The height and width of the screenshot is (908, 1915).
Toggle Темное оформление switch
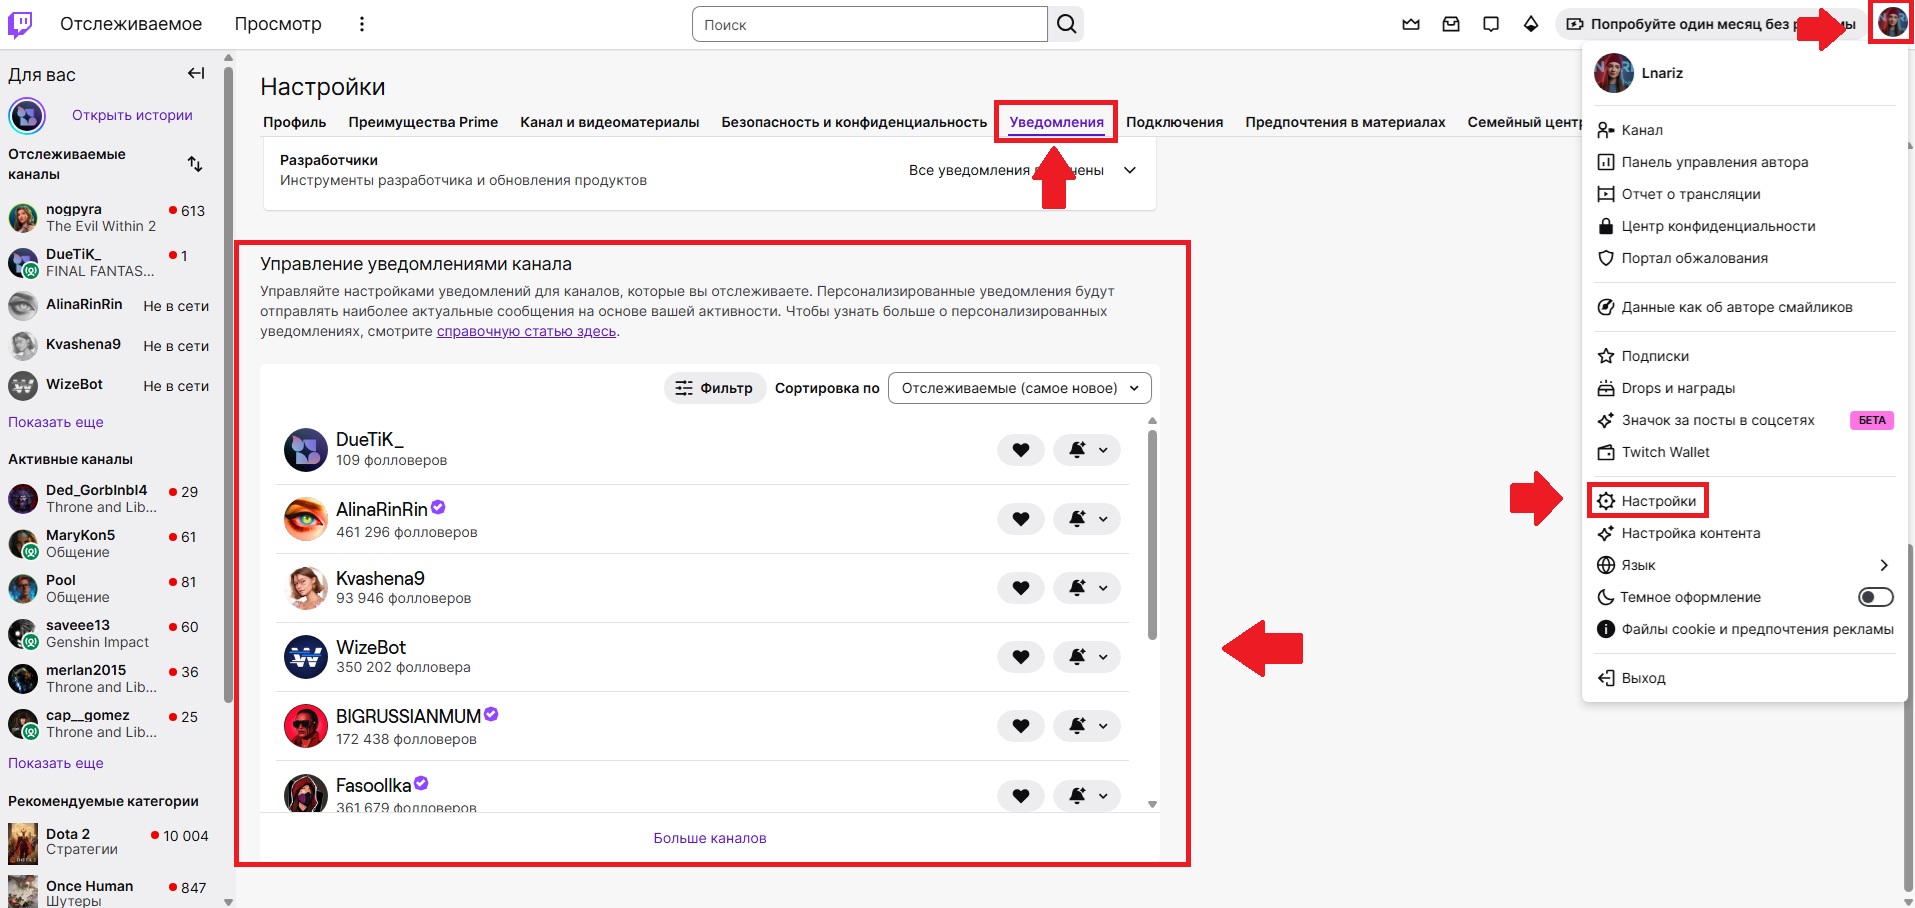coord(1875,597)
